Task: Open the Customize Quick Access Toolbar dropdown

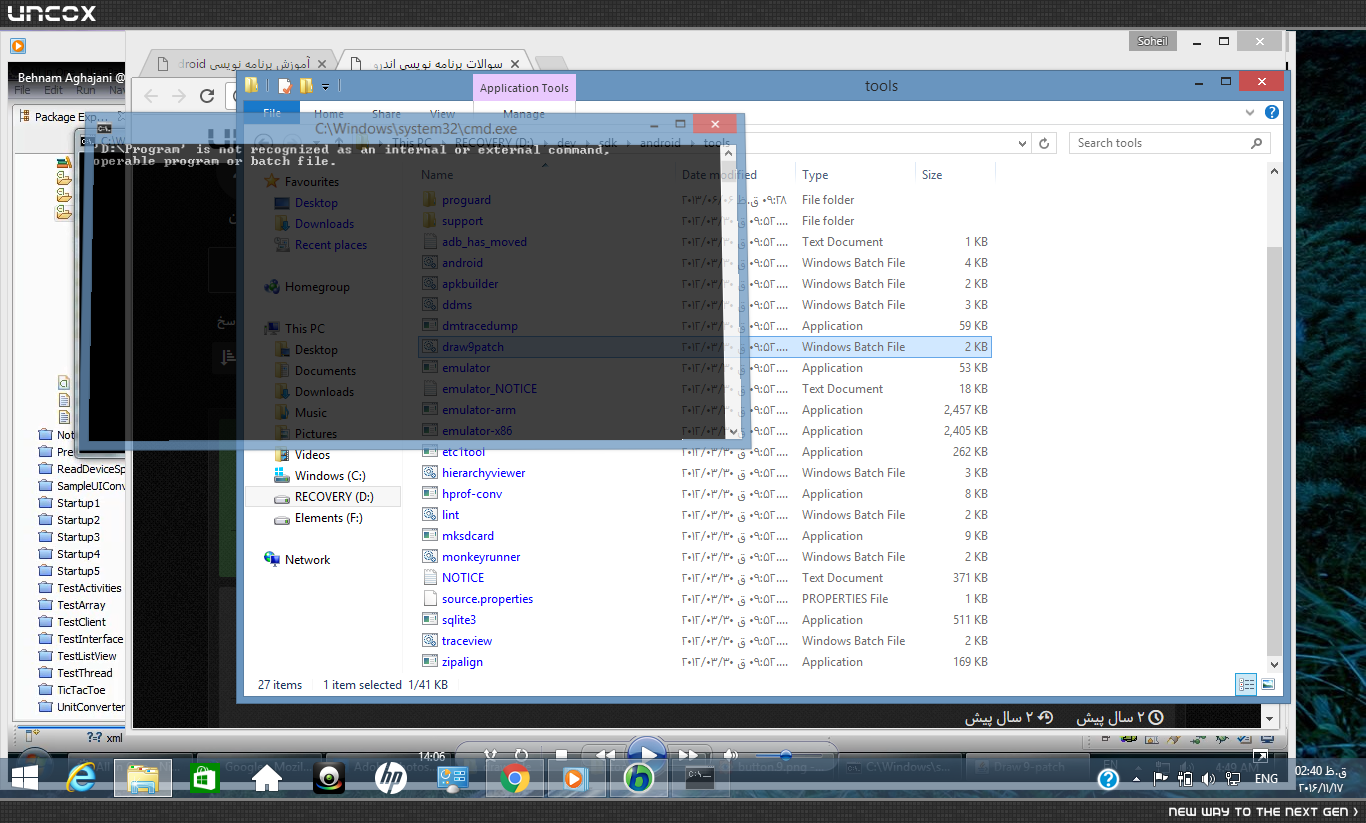Action: [x=326, y=87]
